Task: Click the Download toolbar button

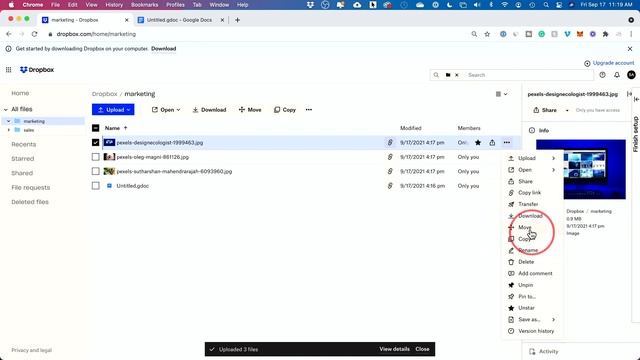Action: click(x=209, y=110)
